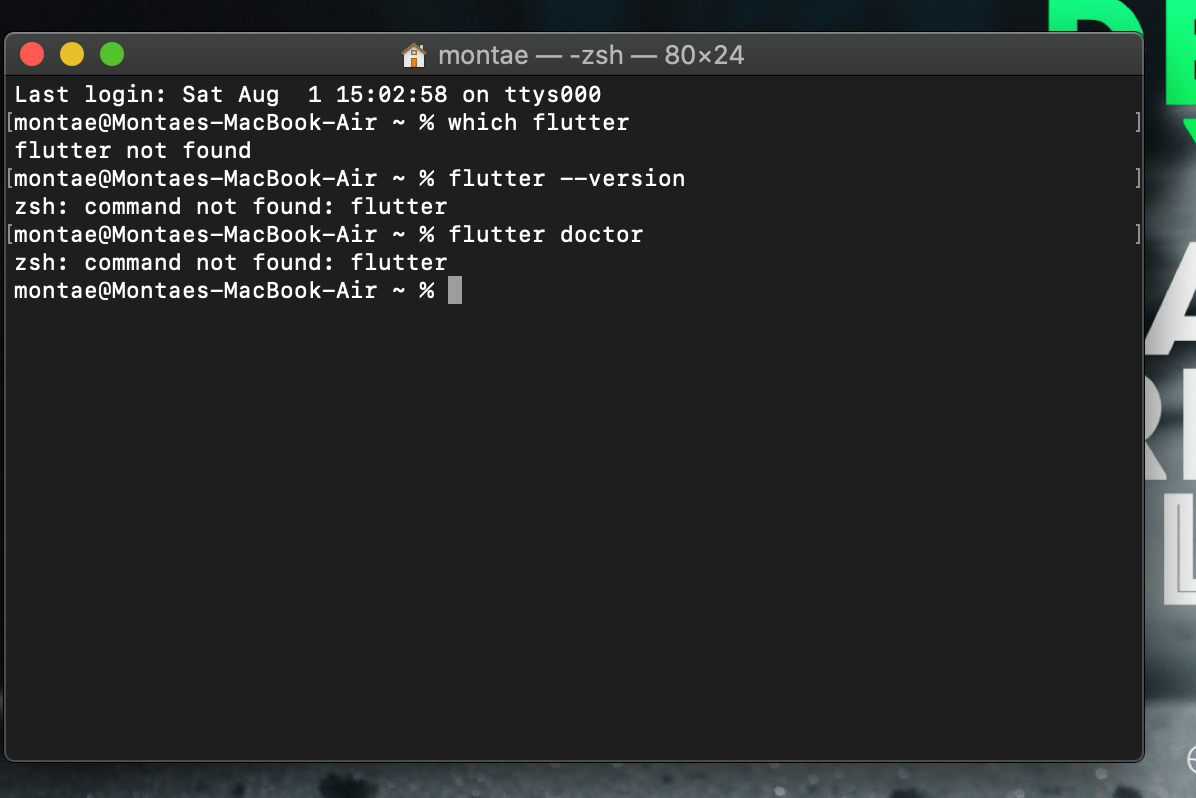The width and height of the screenshot is (1196, 798).
Task: Click the home icon in the title bar
Action: 413,55
